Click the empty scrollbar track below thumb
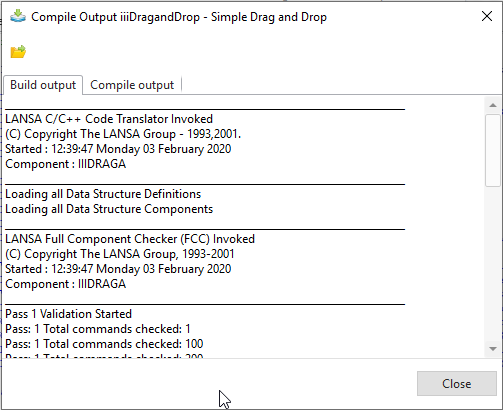Screen dimensions: 503x410 pos(493,264)
